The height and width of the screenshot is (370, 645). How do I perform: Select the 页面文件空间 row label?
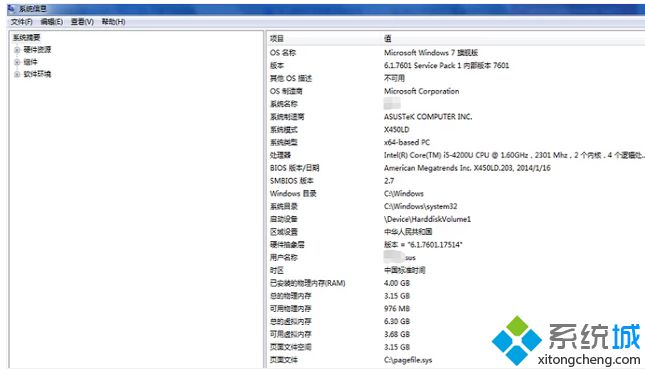tap(290, 347)
